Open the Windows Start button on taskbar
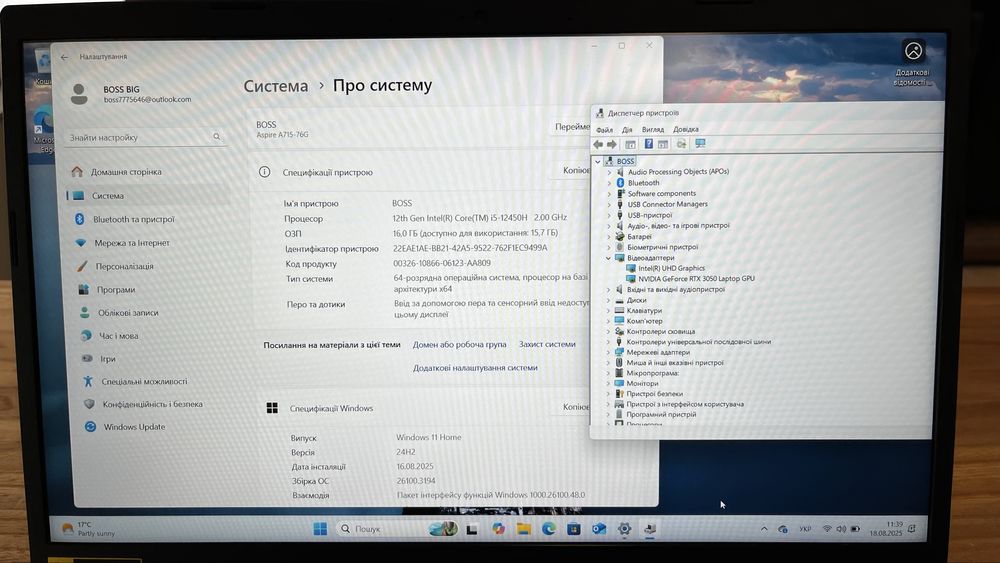The width and height of the screenshot is (1000, 563). coord(320,529)
